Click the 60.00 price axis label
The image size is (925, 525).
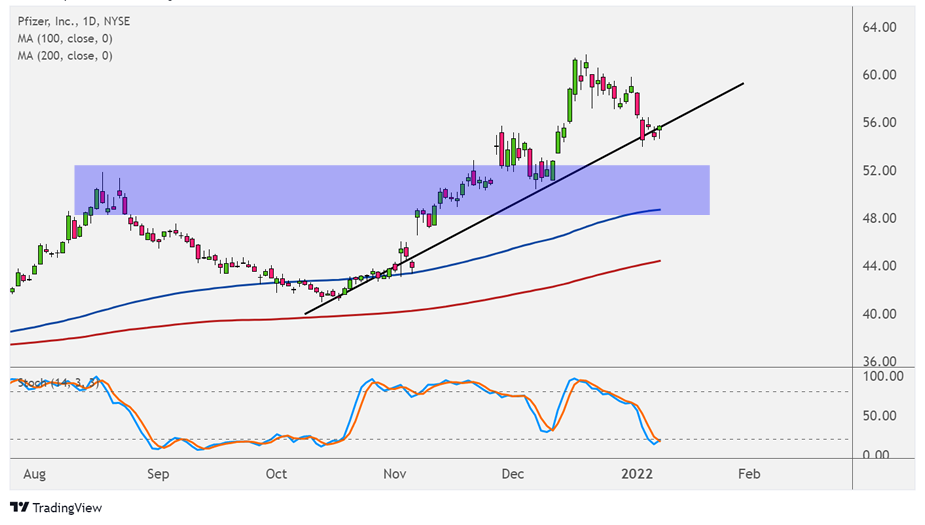[x=879, y=75]
